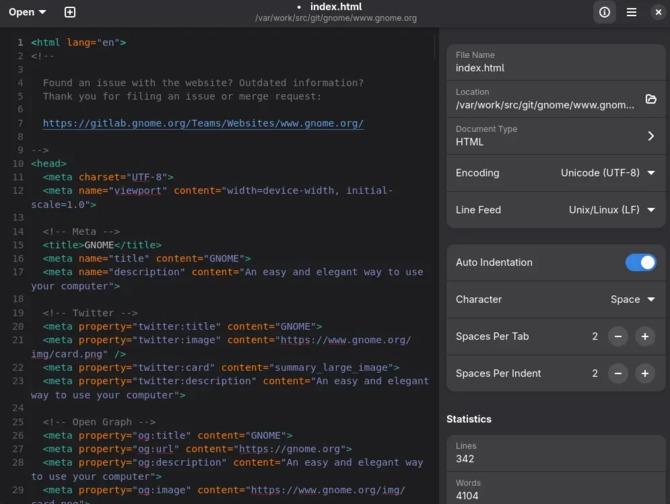
Task: Click the Spaces Per Tab value 2
Action: (594, 337)
